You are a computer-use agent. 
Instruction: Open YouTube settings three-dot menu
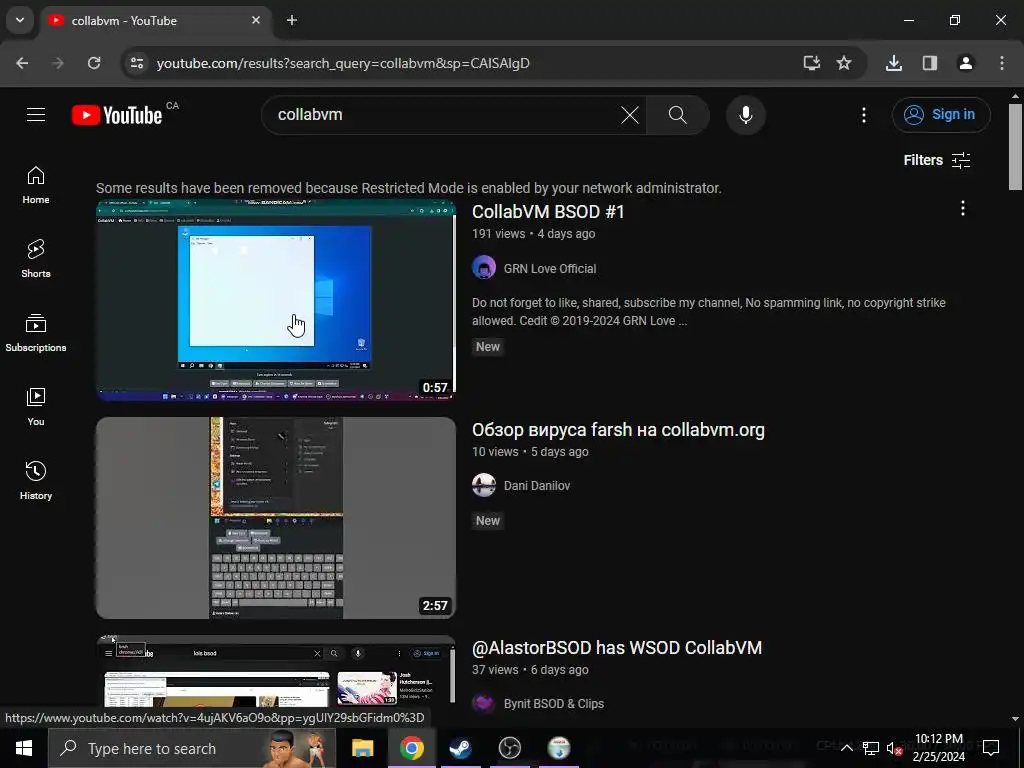863,115
